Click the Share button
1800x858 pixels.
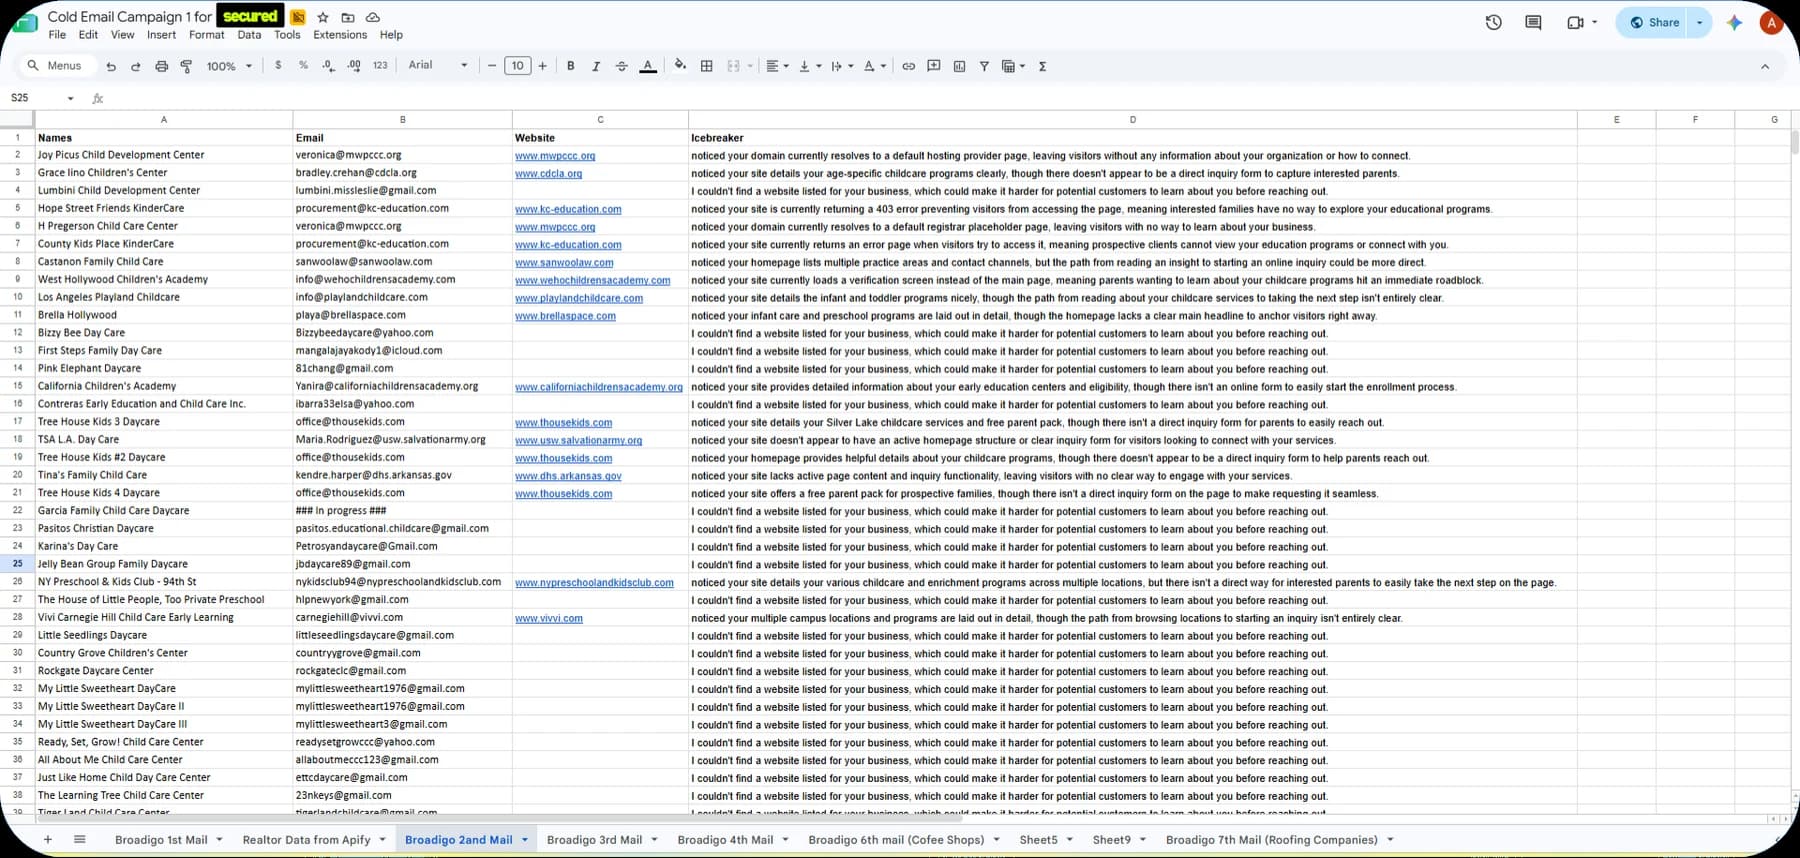(1655, 22)
